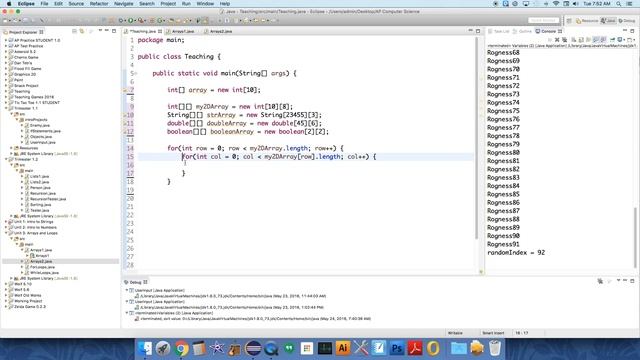640x360 pixels.
Task: Switch to the Resource perspective
Action: [587, 20]
